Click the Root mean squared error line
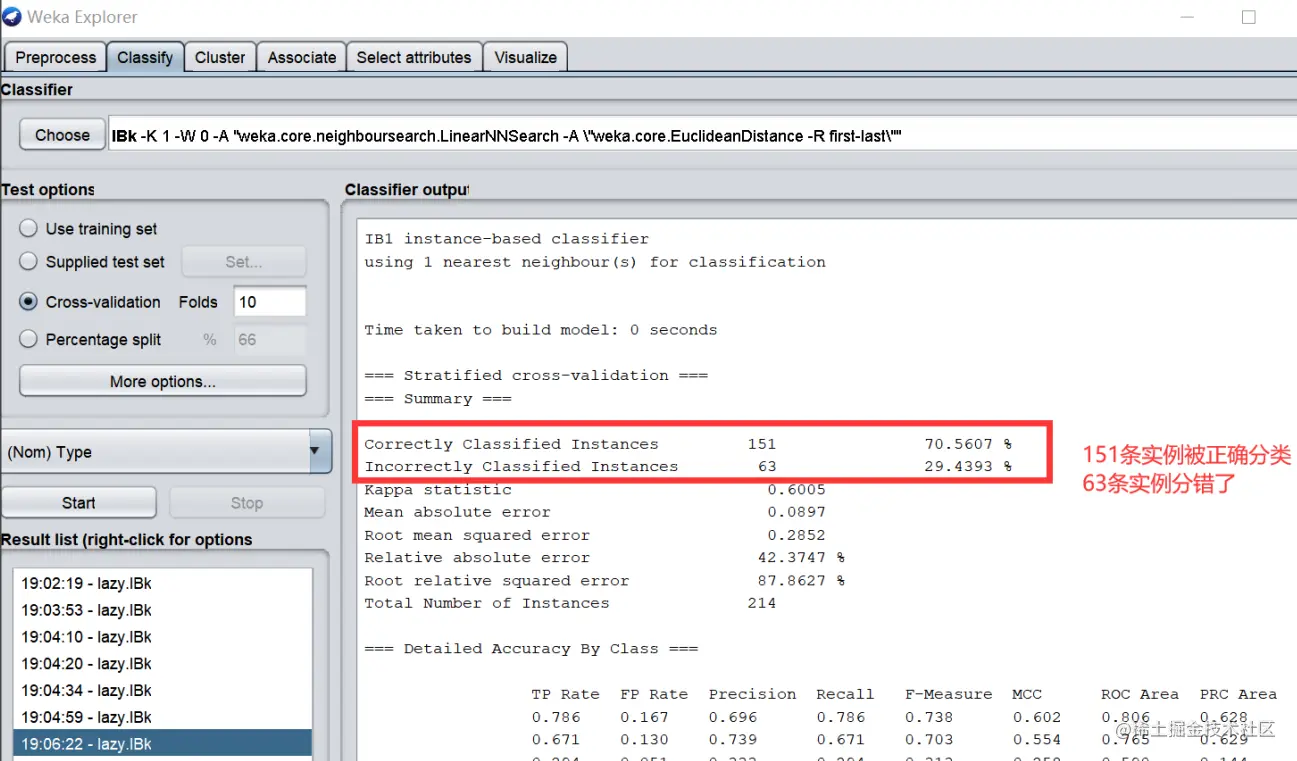The image size is (1297, 761). click(x=595, y=535)
